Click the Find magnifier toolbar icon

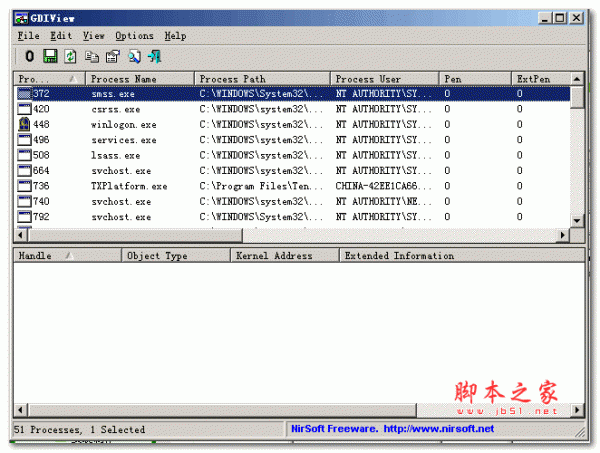click(134, 57)
